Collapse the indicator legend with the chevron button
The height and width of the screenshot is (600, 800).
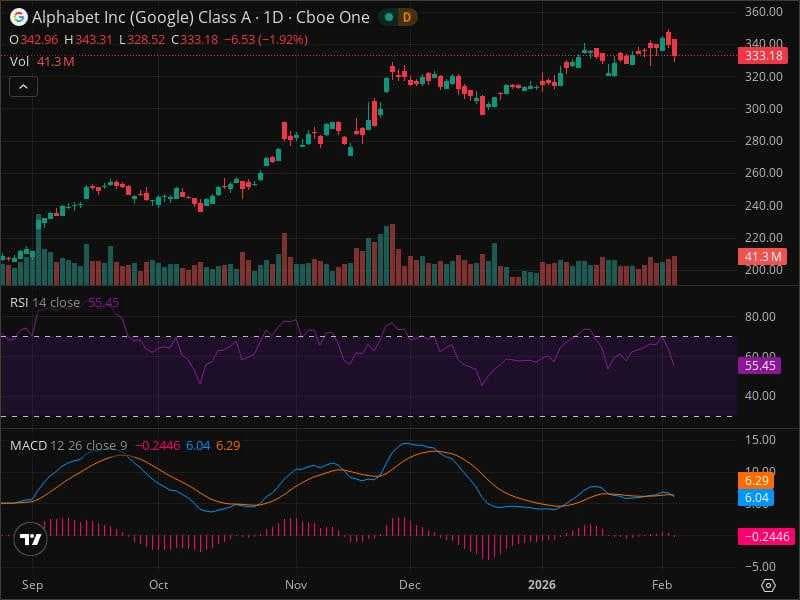pos(23,87)
